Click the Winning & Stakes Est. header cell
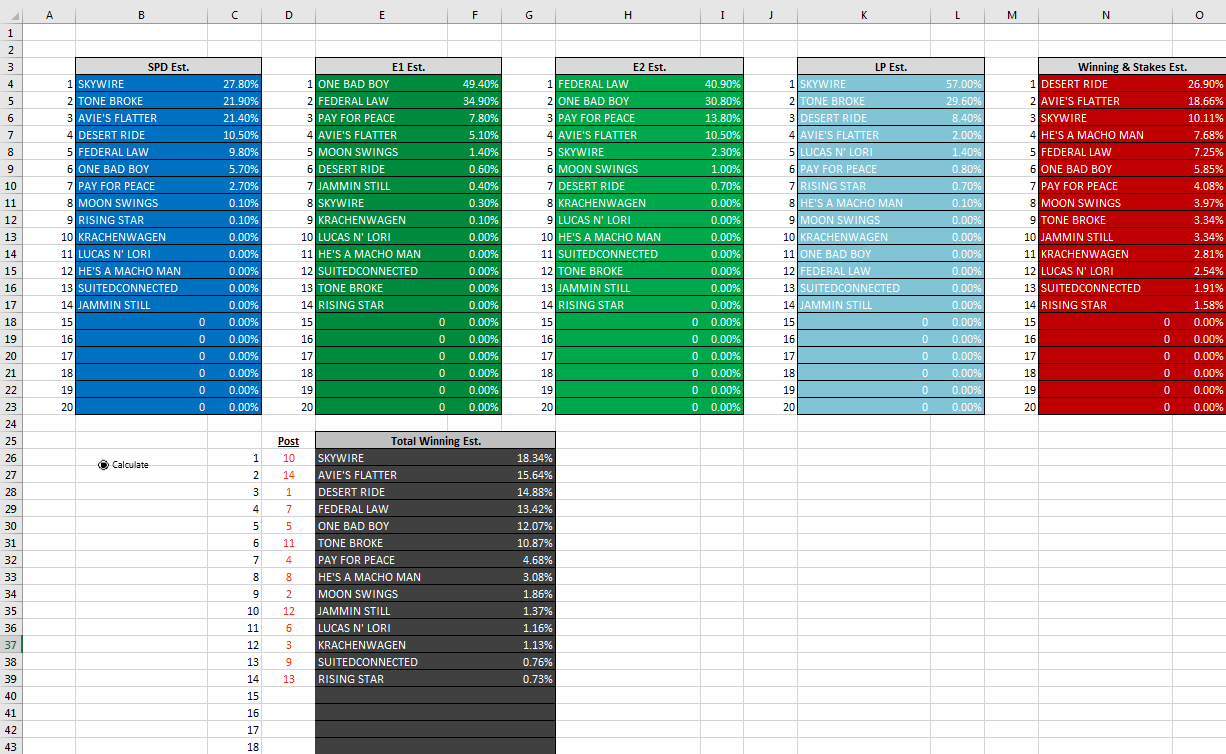The width and height of the screenshot is (1226, 754). (x=1132, y=67)
